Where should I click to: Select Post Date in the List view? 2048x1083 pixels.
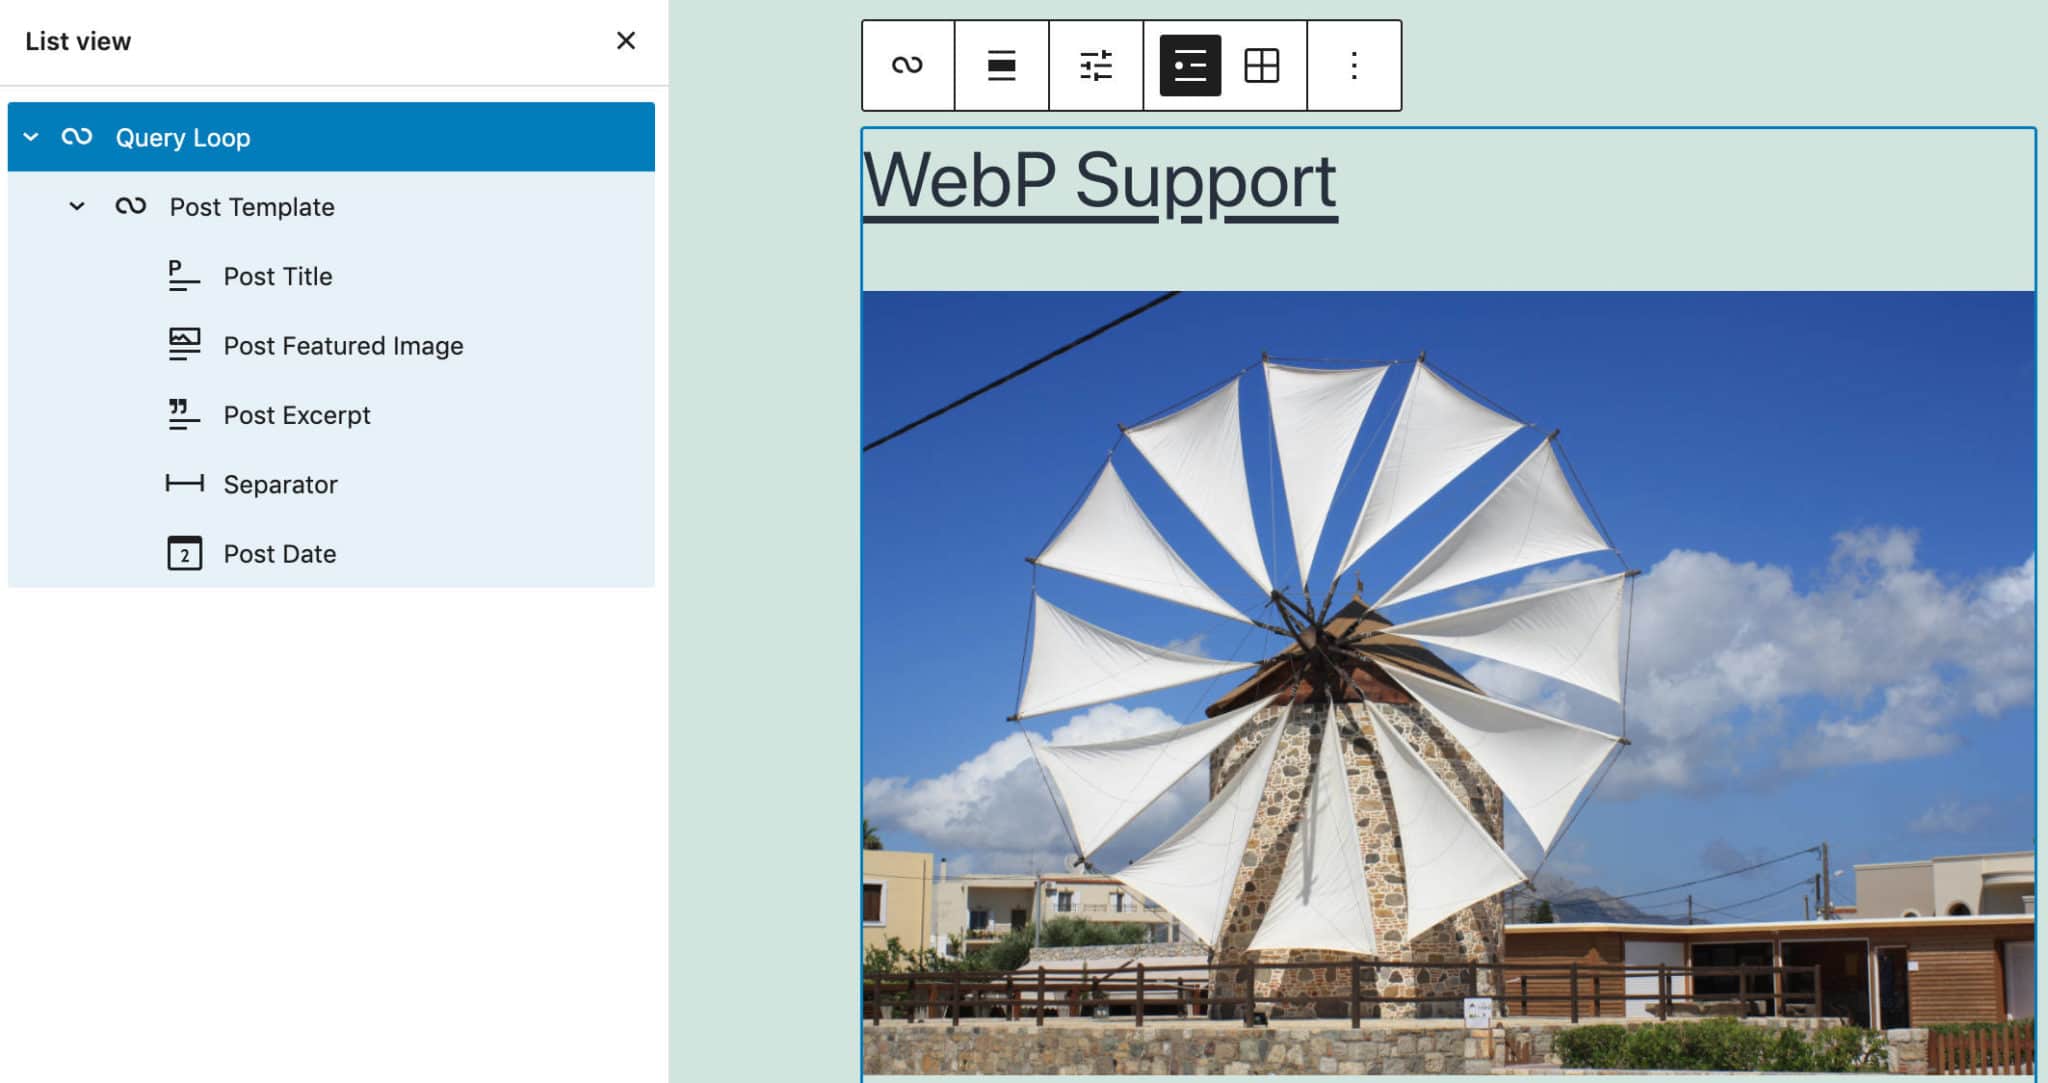(x=280, y=553)
